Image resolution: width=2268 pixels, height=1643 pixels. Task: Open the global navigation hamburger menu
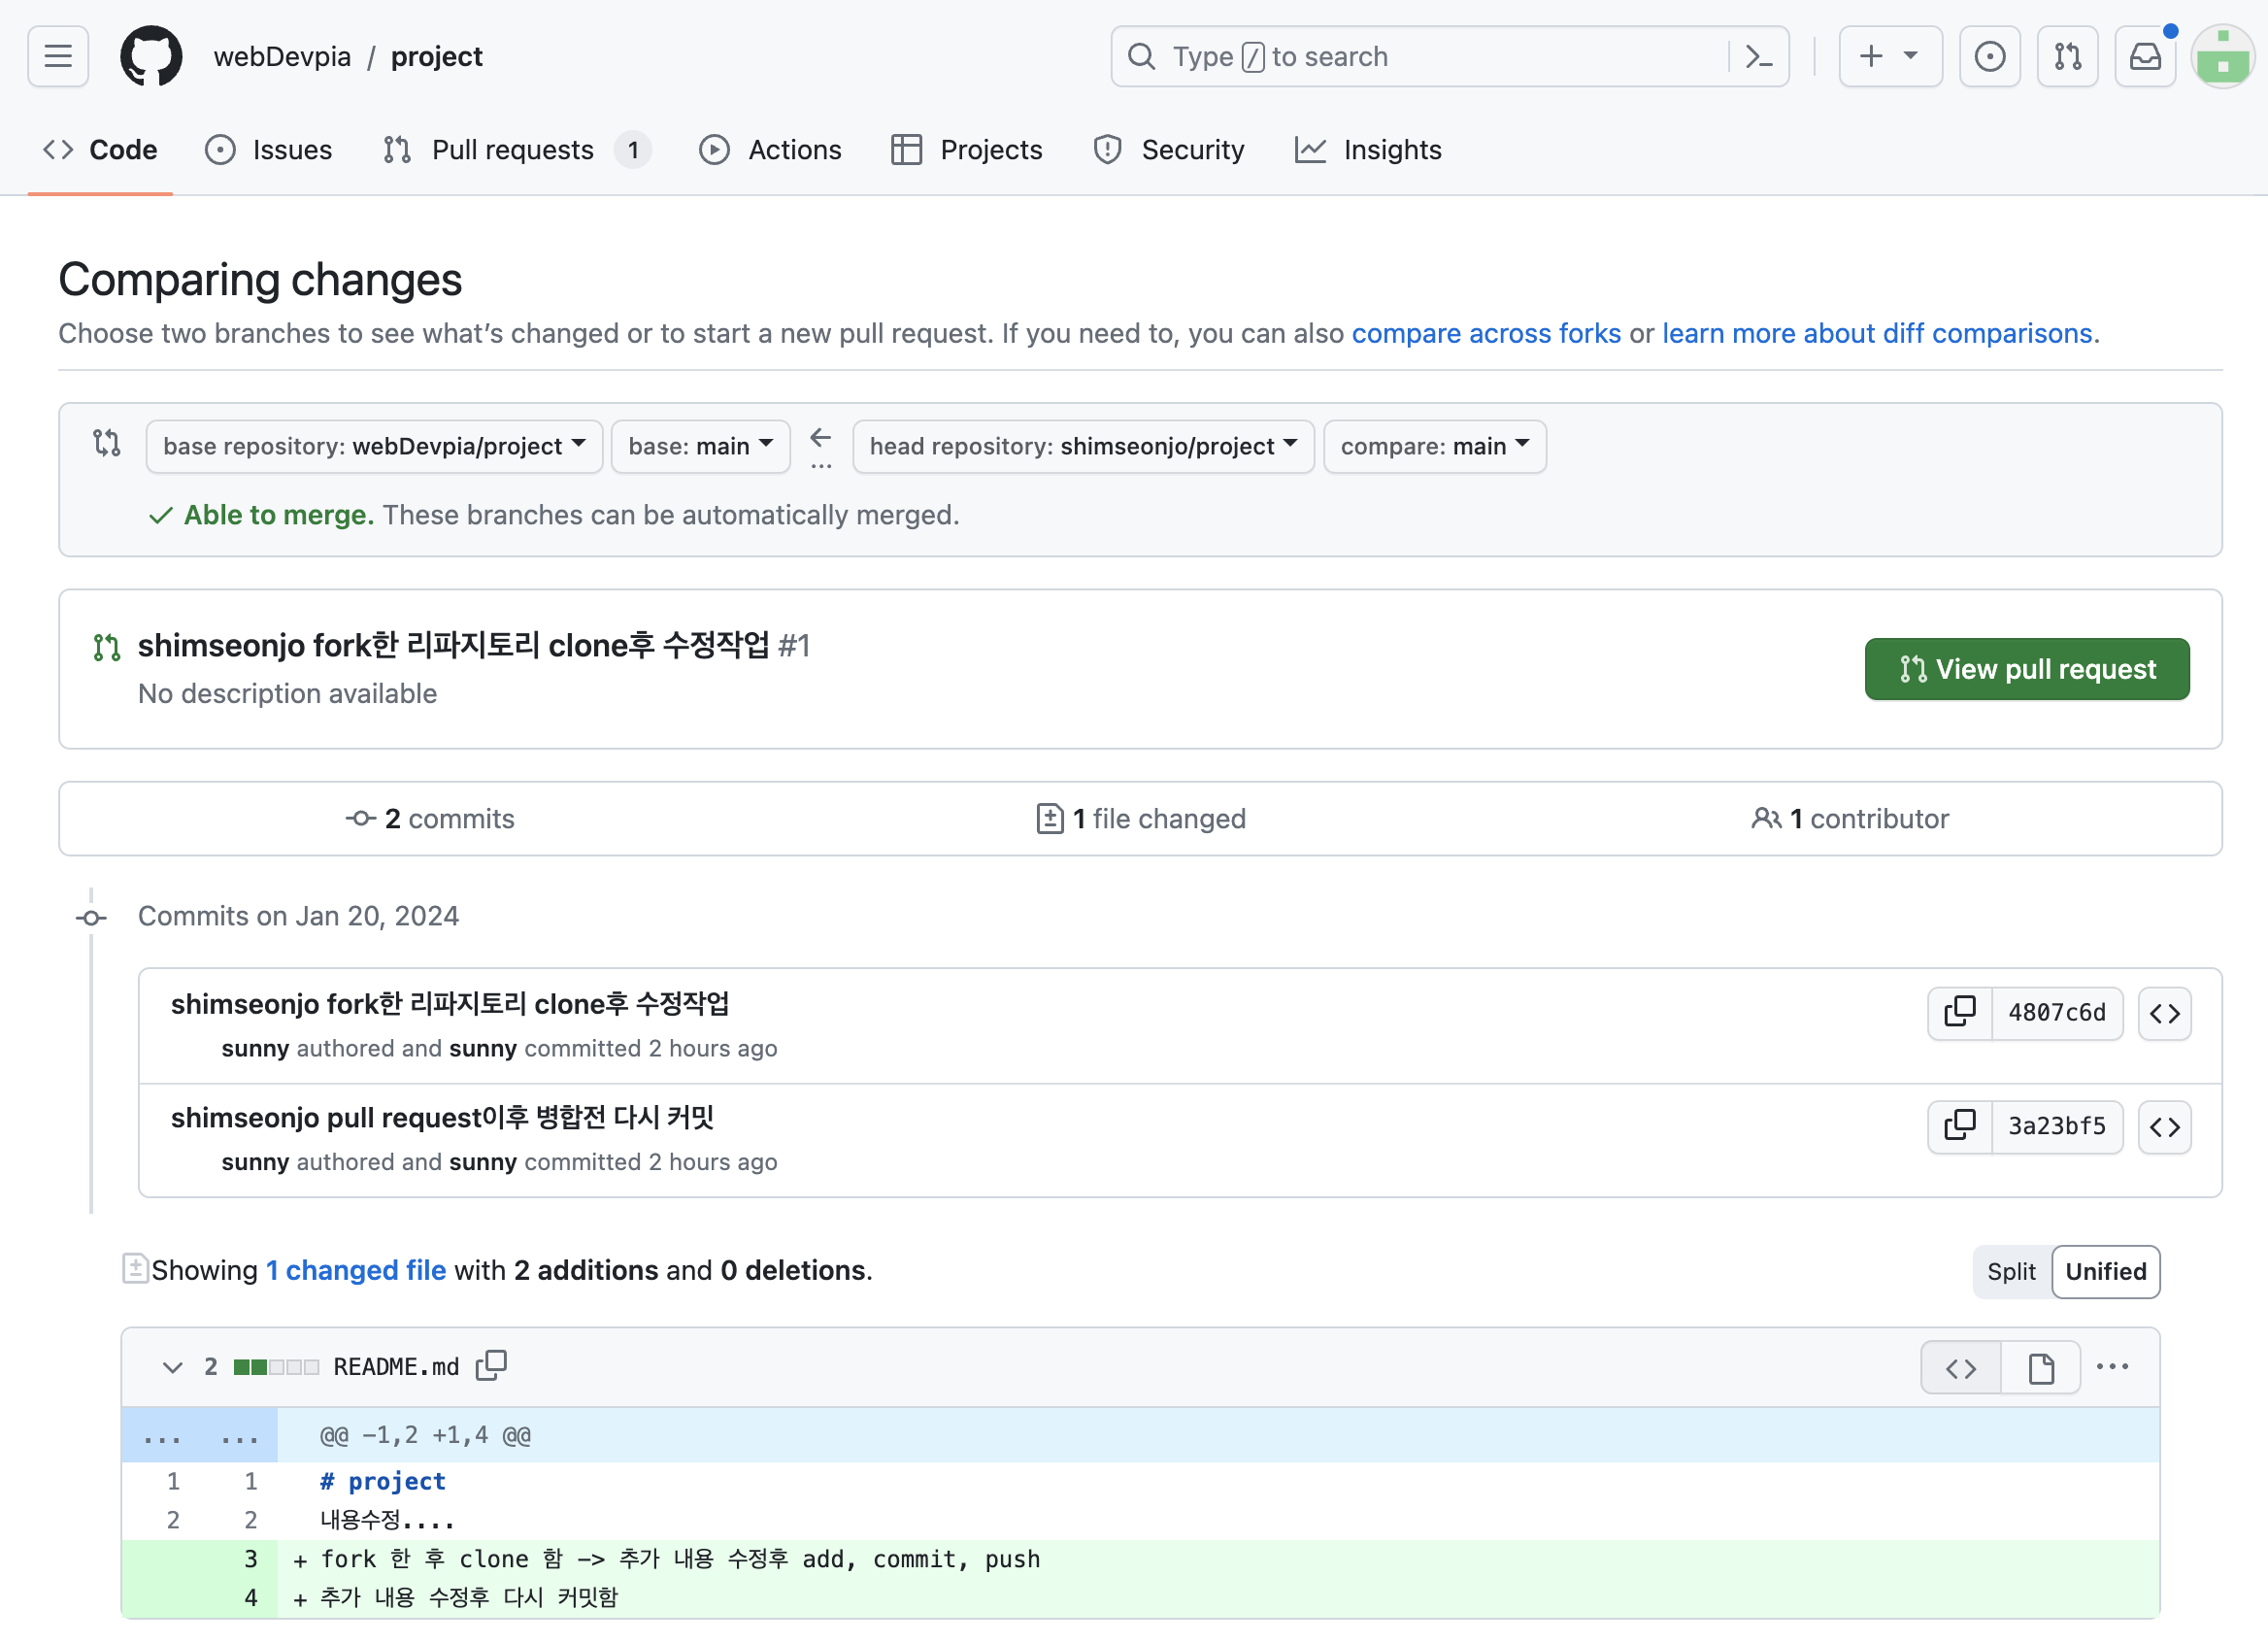(x=57, y=56)
